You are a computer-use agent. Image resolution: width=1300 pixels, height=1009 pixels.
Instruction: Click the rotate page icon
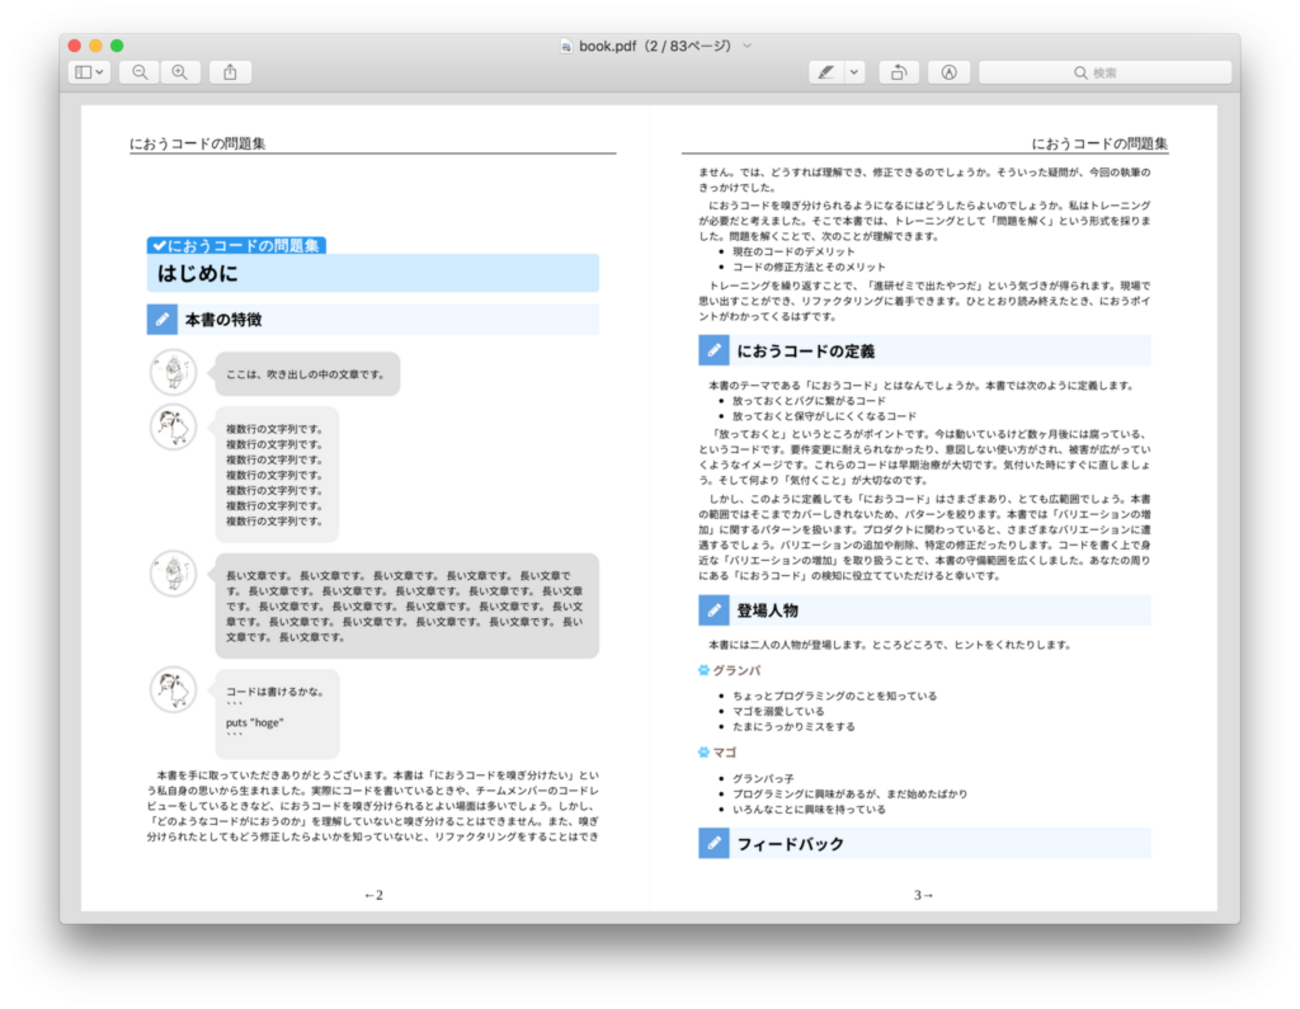pyautogui.click(x=899, y=72)
